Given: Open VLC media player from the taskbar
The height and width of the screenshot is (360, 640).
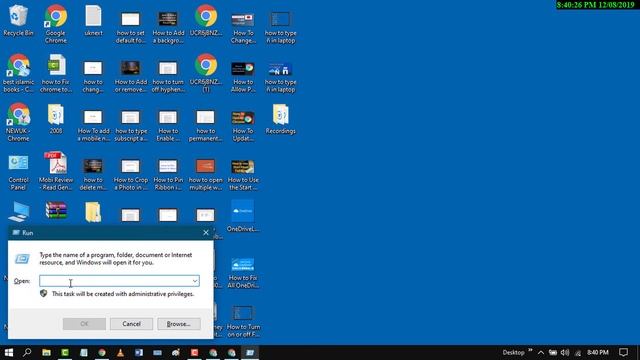Looking at the screenshot, I should pyautogui.click(x=120, y=352).
